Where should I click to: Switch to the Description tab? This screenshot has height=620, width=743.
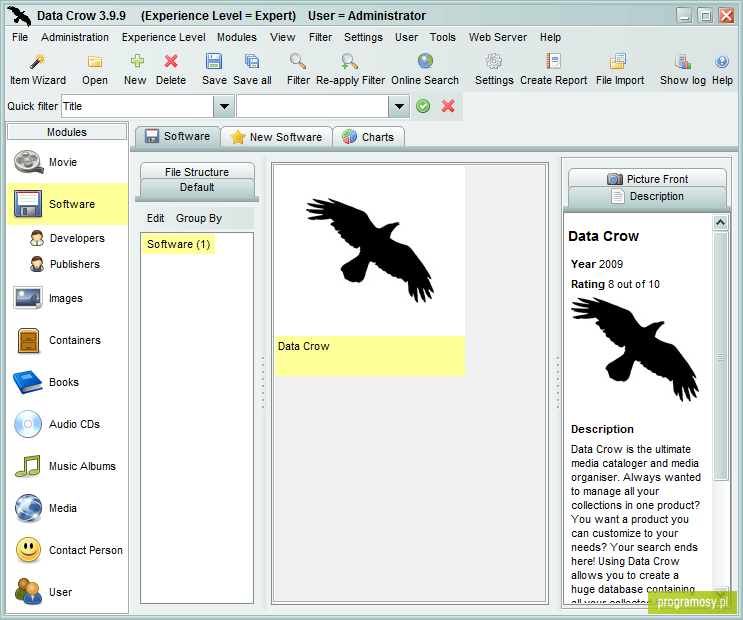647,196
